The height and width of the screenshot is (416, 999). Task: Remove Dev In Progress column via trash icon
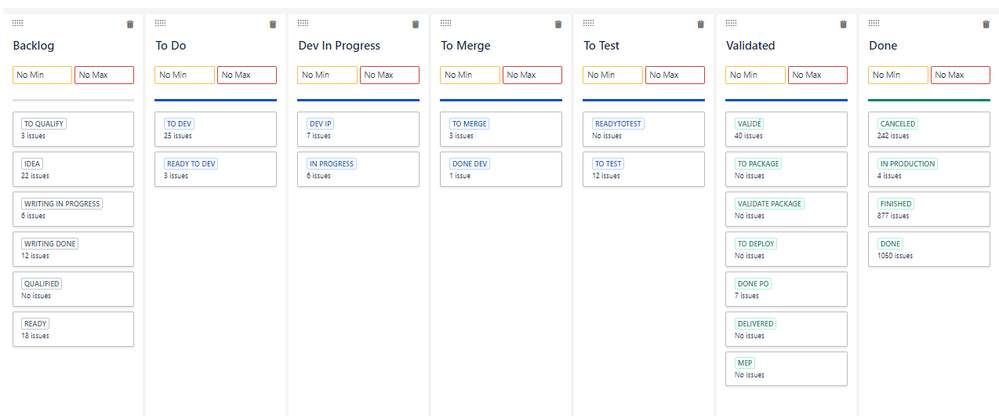click(415, 24)
